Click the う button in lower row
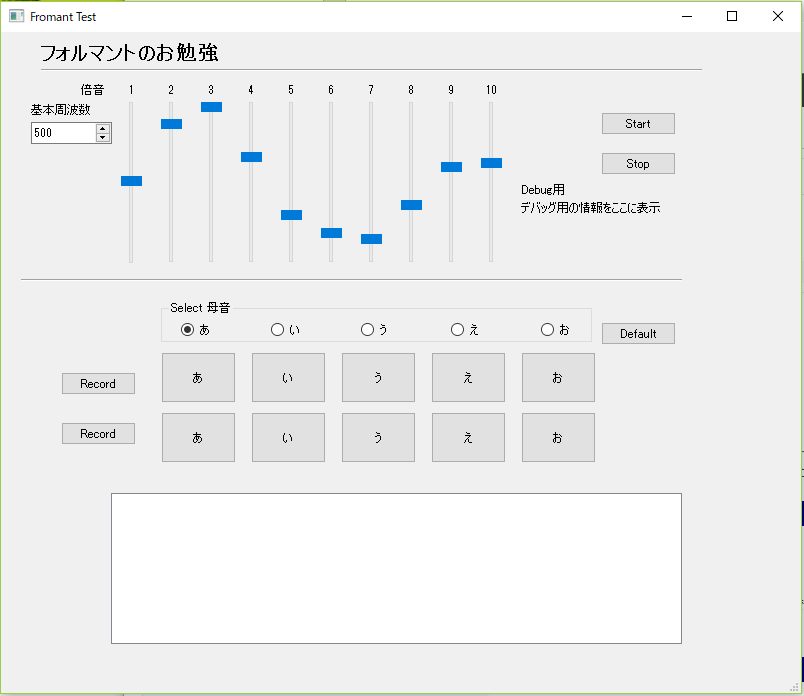This screenshot has width=804, height=696. (378, 438)
